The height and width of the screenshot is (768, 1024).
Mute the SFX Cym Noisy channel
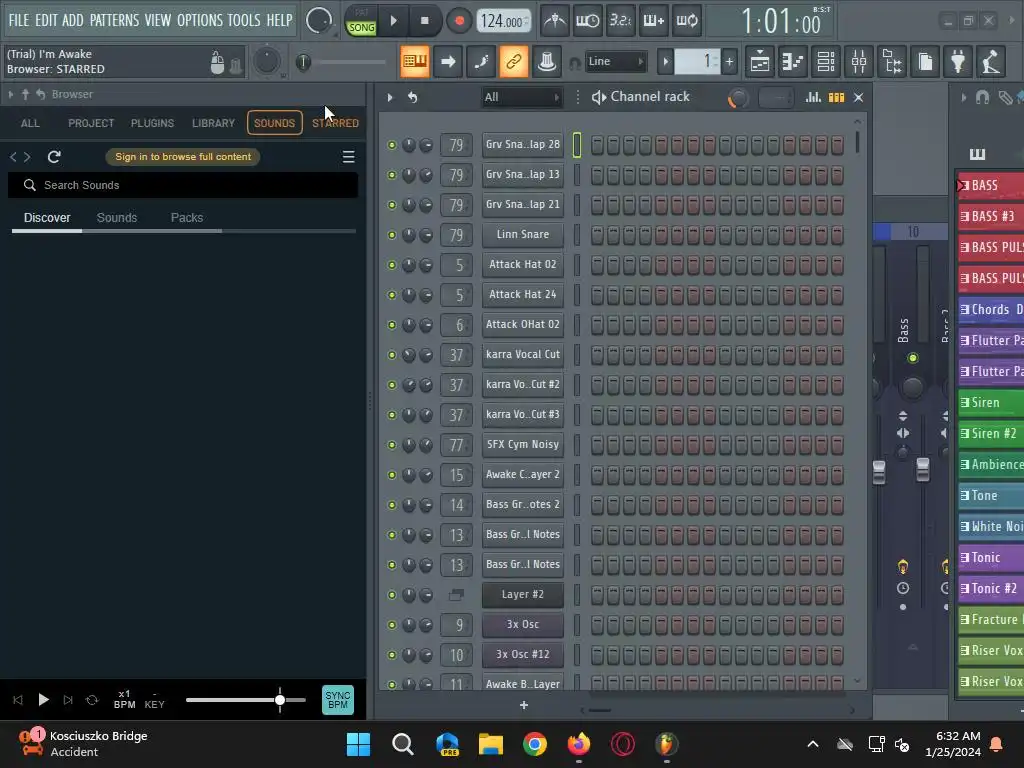click(x=392, y=445)
